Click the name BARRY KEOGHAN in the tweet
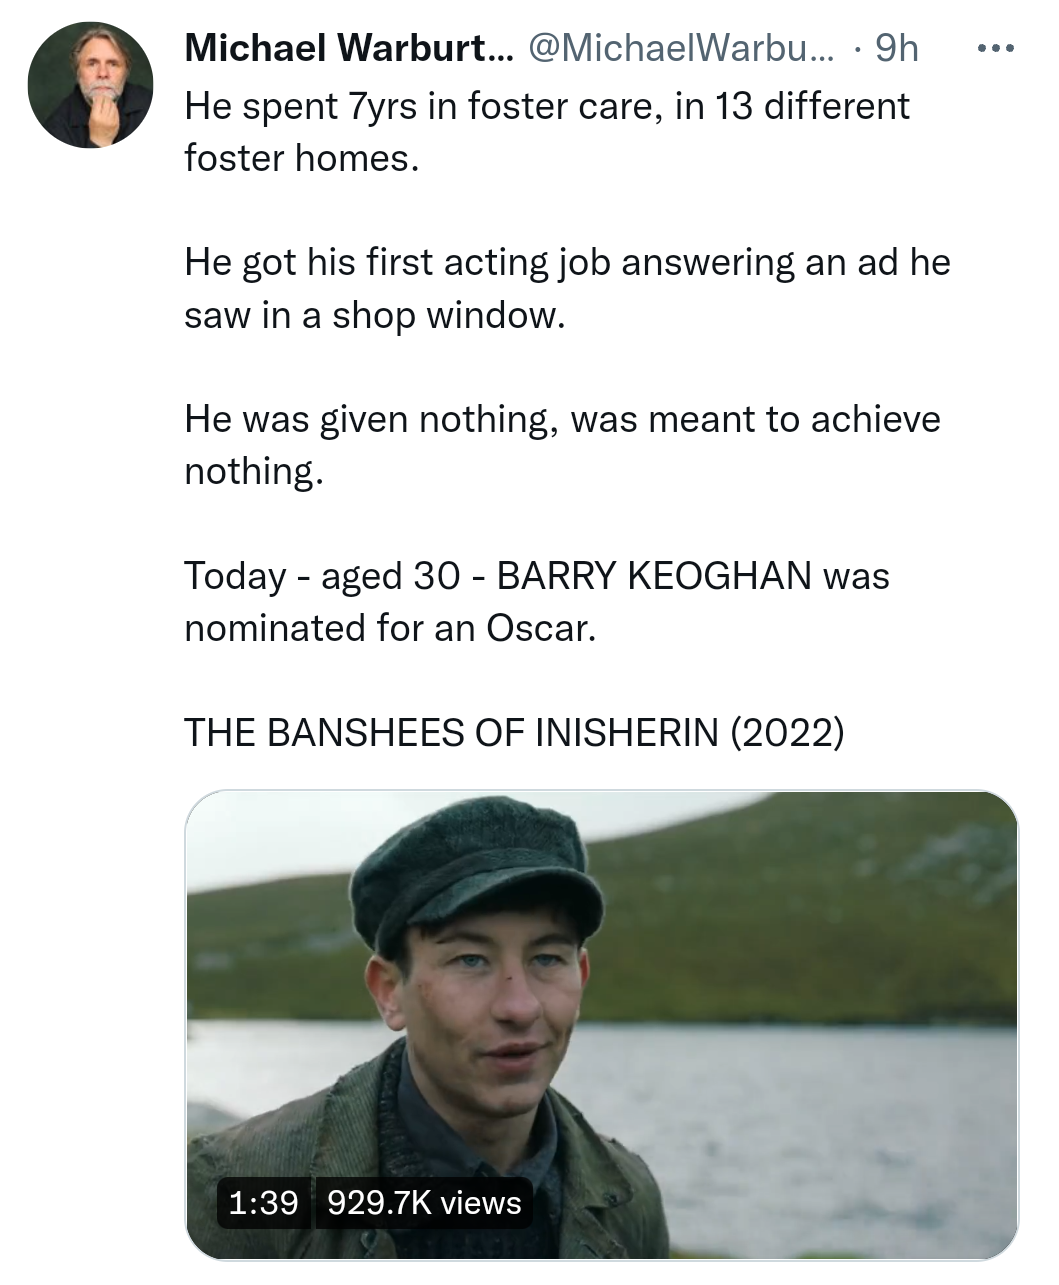This screenshot has height=1285, width=1059. tap(653, 576)
